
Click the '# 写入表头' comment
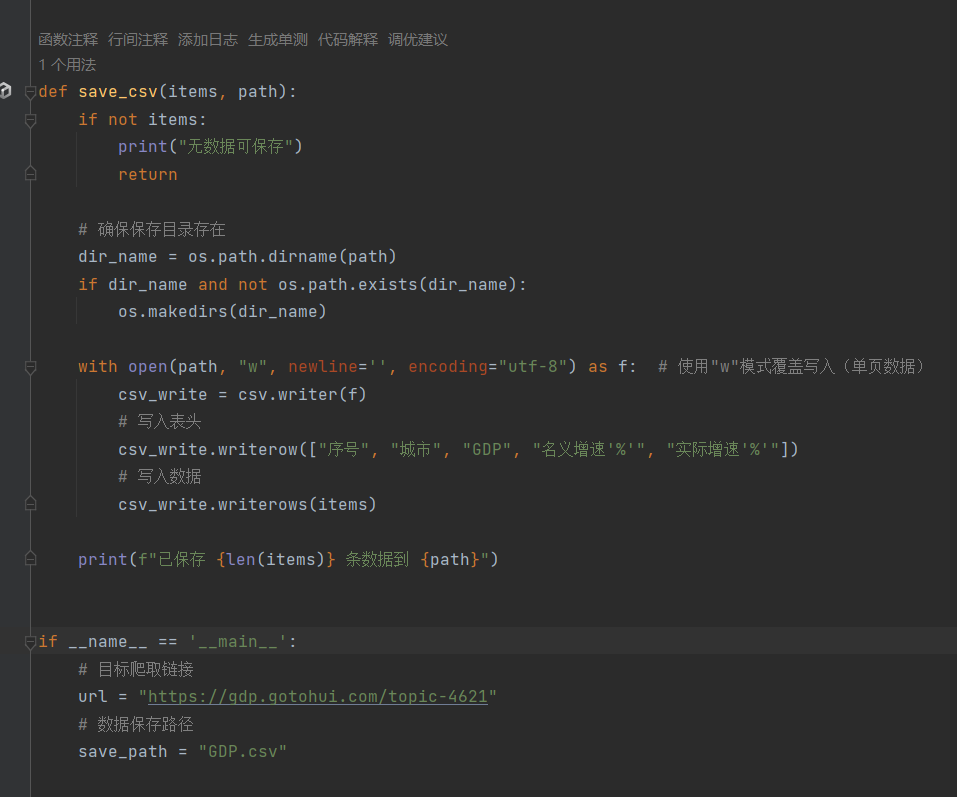[x=160, y=422]
